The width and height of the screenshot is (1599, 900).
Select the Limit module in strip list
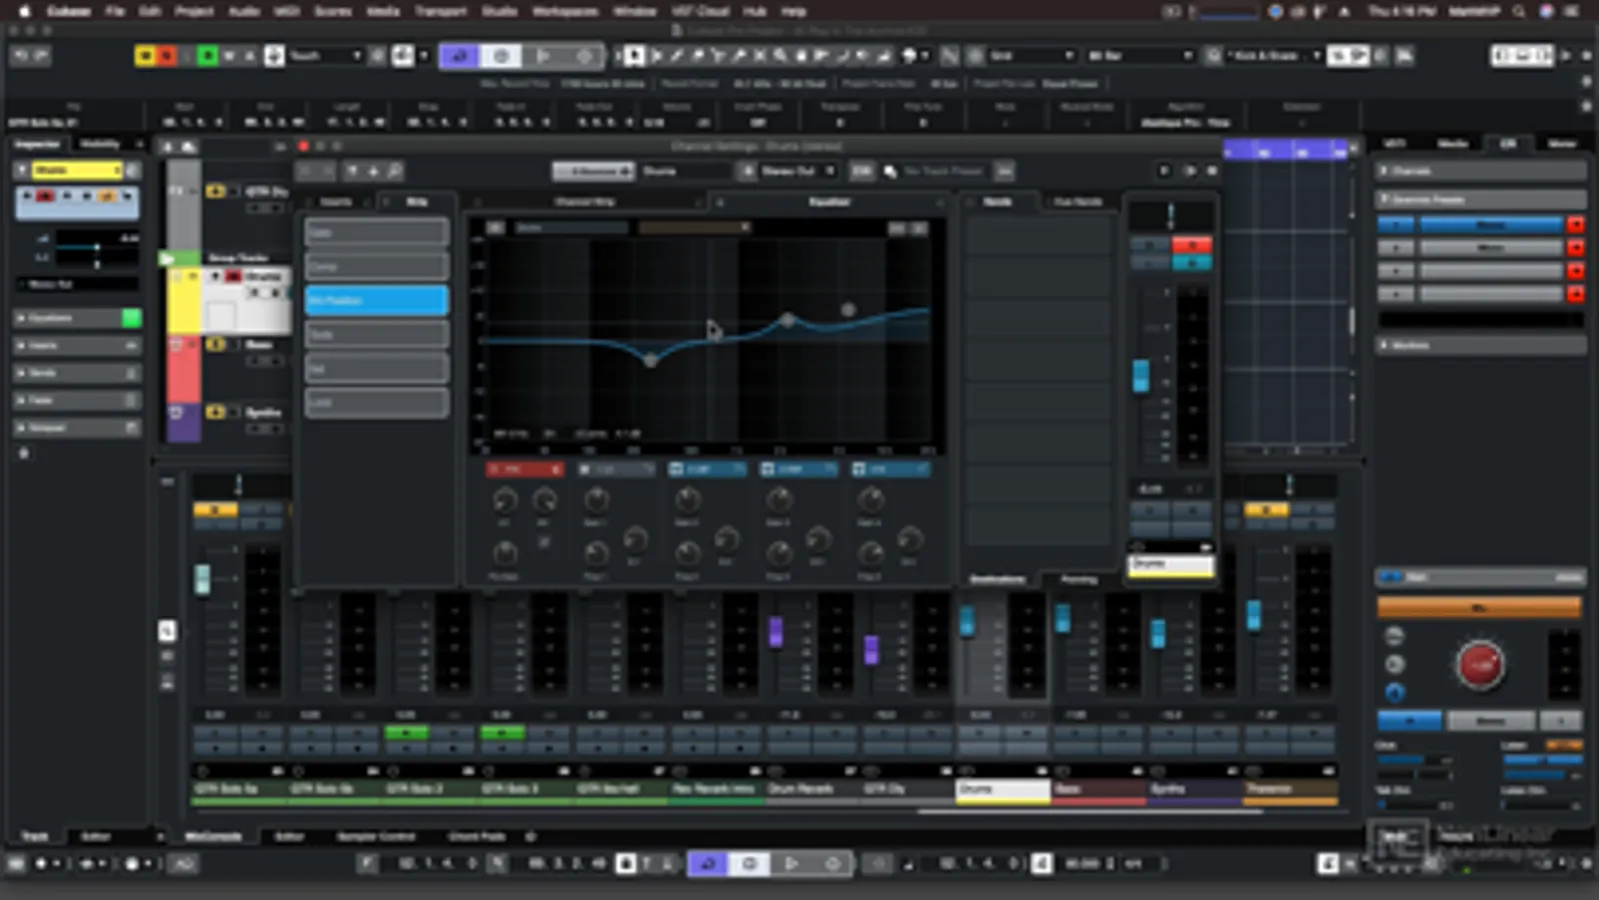(x=376, y=403)
